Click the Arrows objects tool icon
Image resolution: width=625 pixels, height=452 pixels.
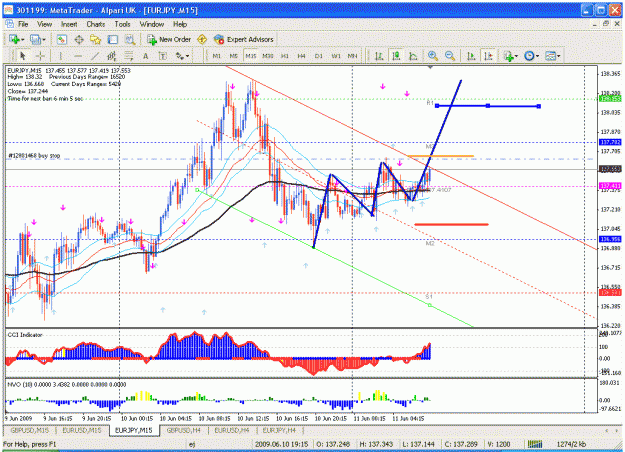click(180, 56)
